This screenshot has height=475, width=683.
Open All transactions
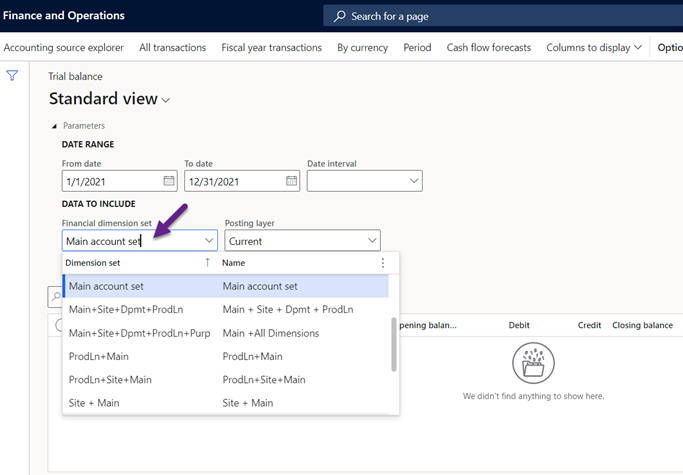click(172, 48)
